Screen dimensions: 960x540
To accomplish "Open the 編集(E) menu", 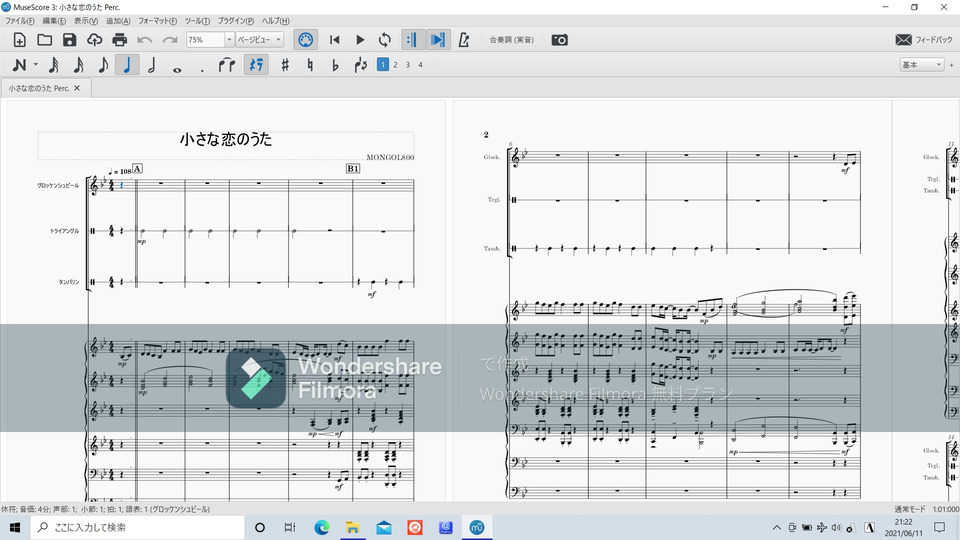I will pyautogui.click(x=54, y=21).
